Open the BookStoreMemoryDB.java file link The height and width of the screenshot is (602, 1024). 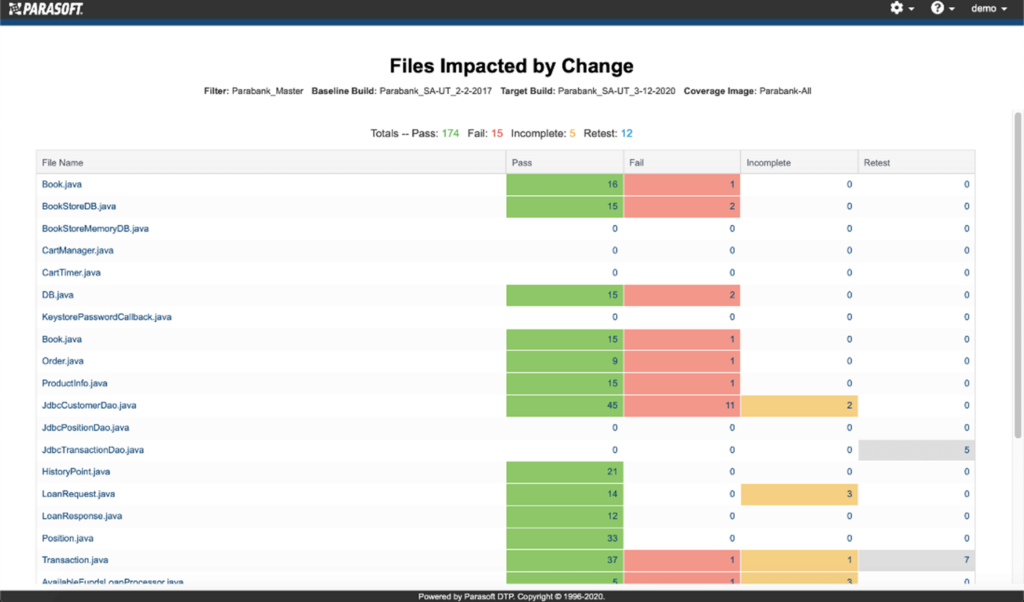point(95,229)
